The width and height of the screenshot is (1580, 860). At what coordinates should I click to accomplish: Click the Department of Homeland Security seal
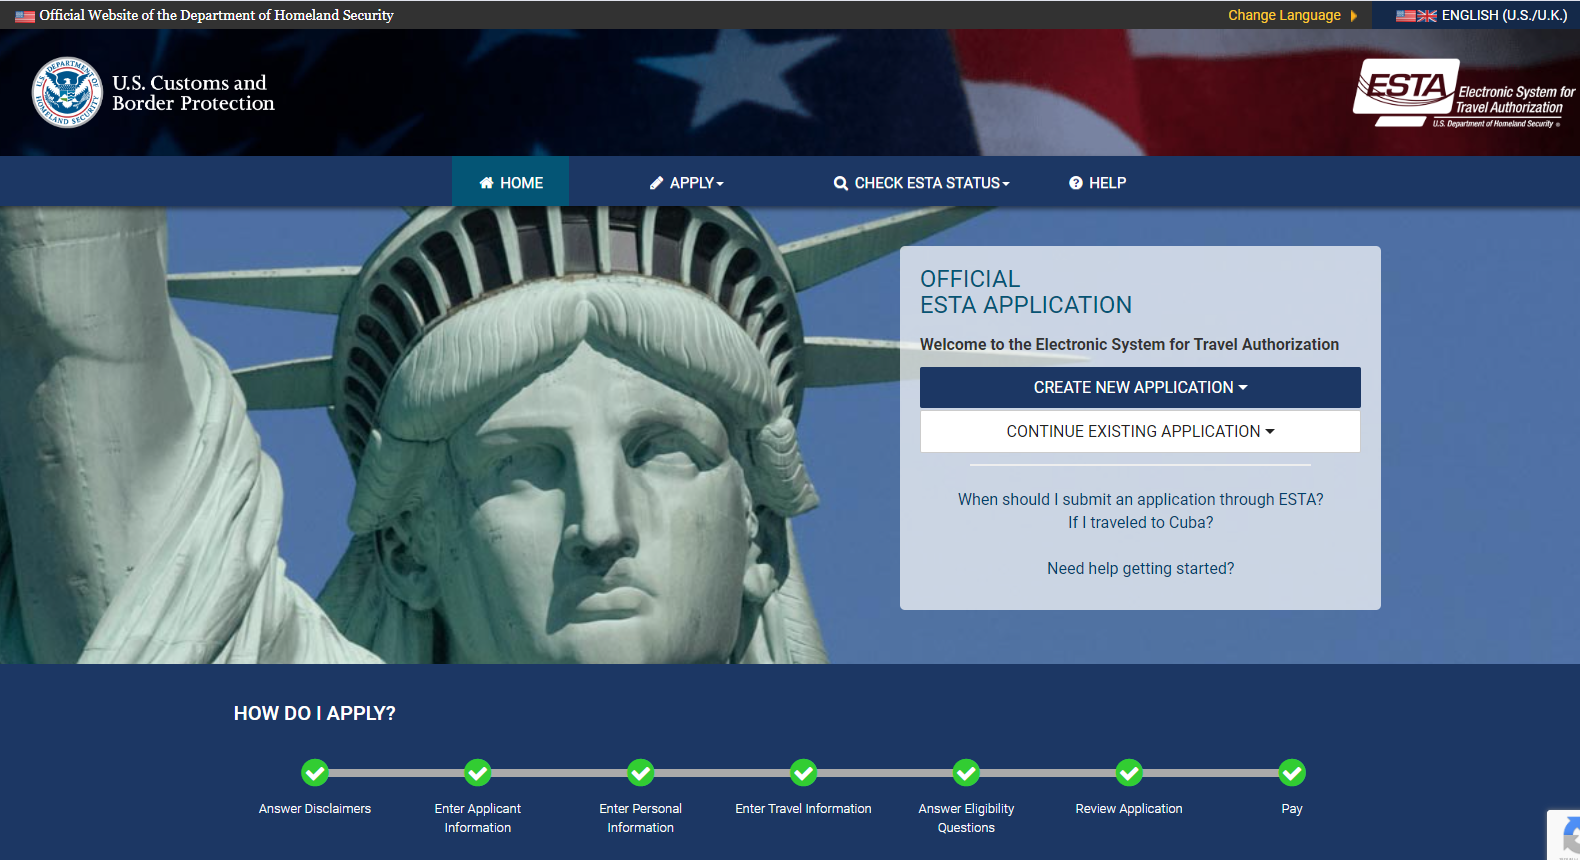pos(67,92)
